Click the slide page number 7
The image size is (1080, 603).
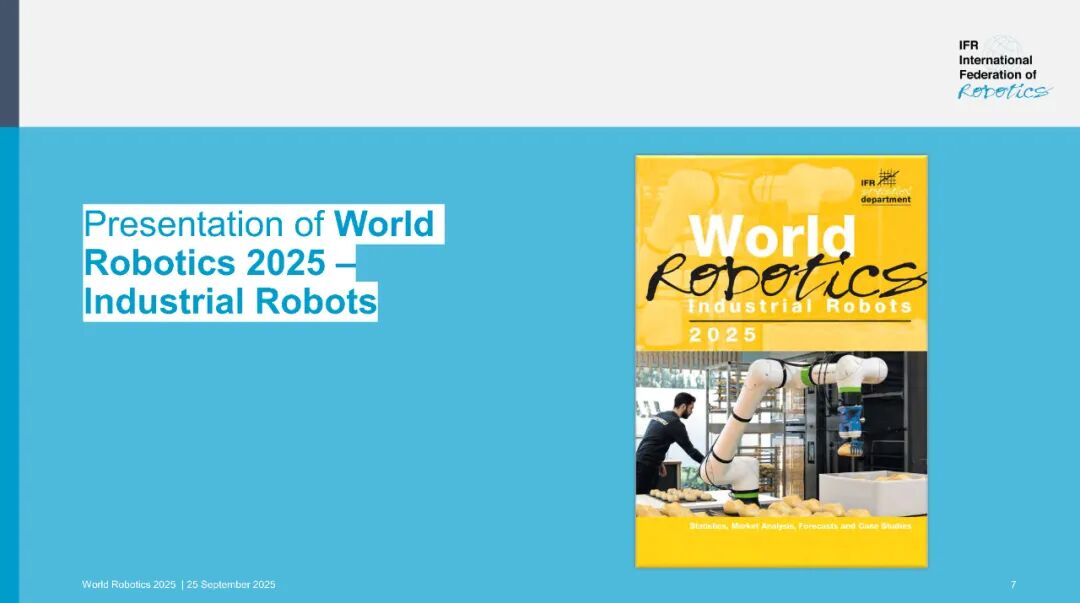click(1013, 584)
